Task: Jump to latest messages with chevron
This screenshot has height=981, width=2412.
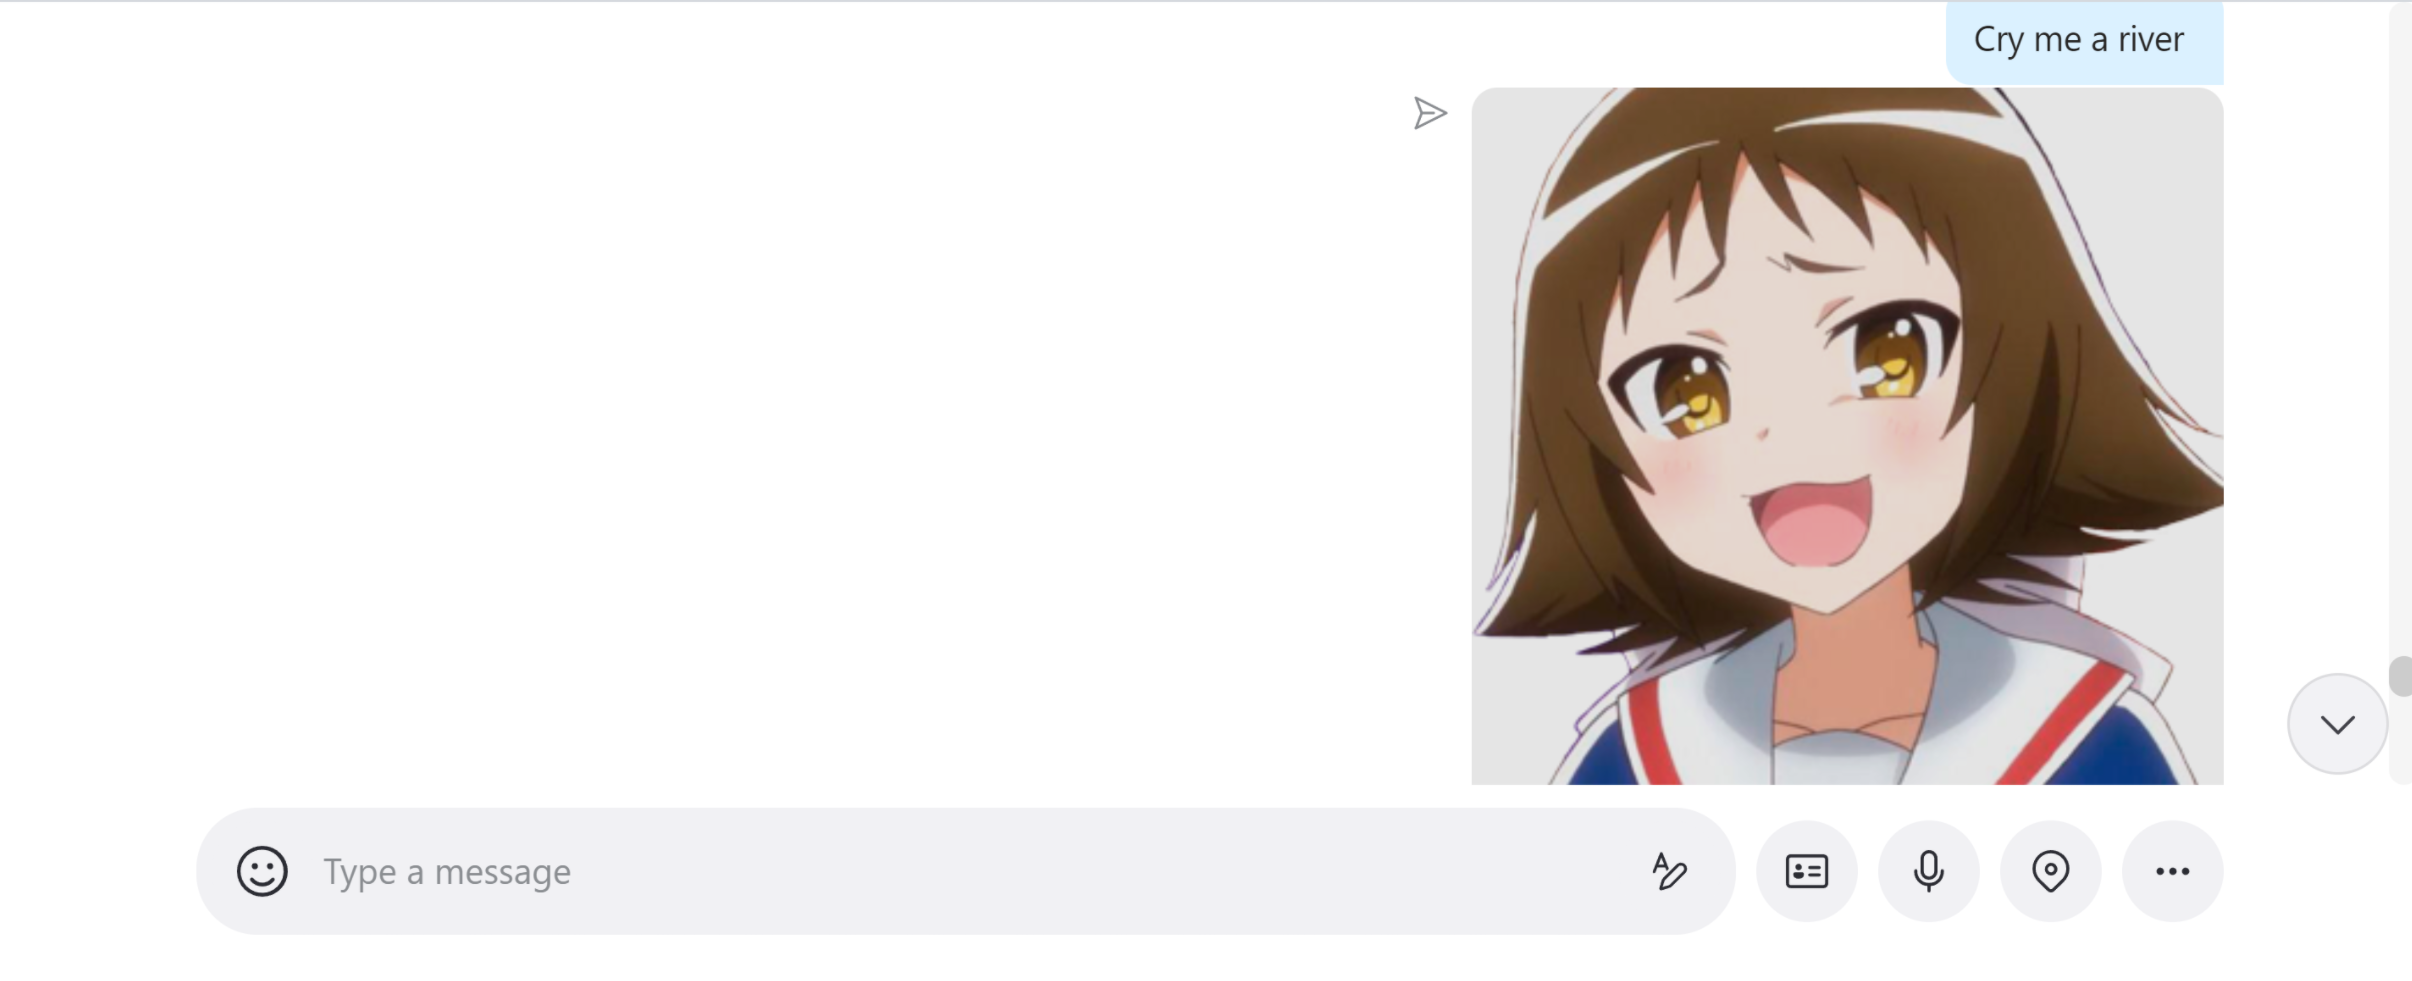Action: [x=2338, y=724]
